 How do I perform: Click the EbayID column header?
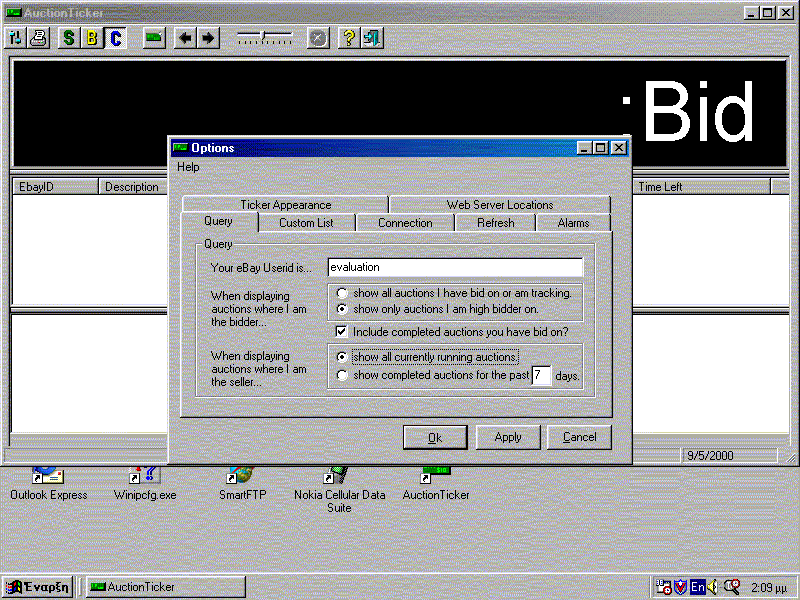tap(55, 187)
